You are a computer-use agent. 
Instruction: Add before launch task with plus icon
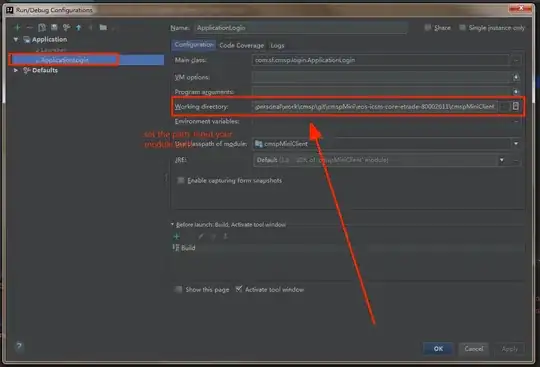[x=177, y=237]
